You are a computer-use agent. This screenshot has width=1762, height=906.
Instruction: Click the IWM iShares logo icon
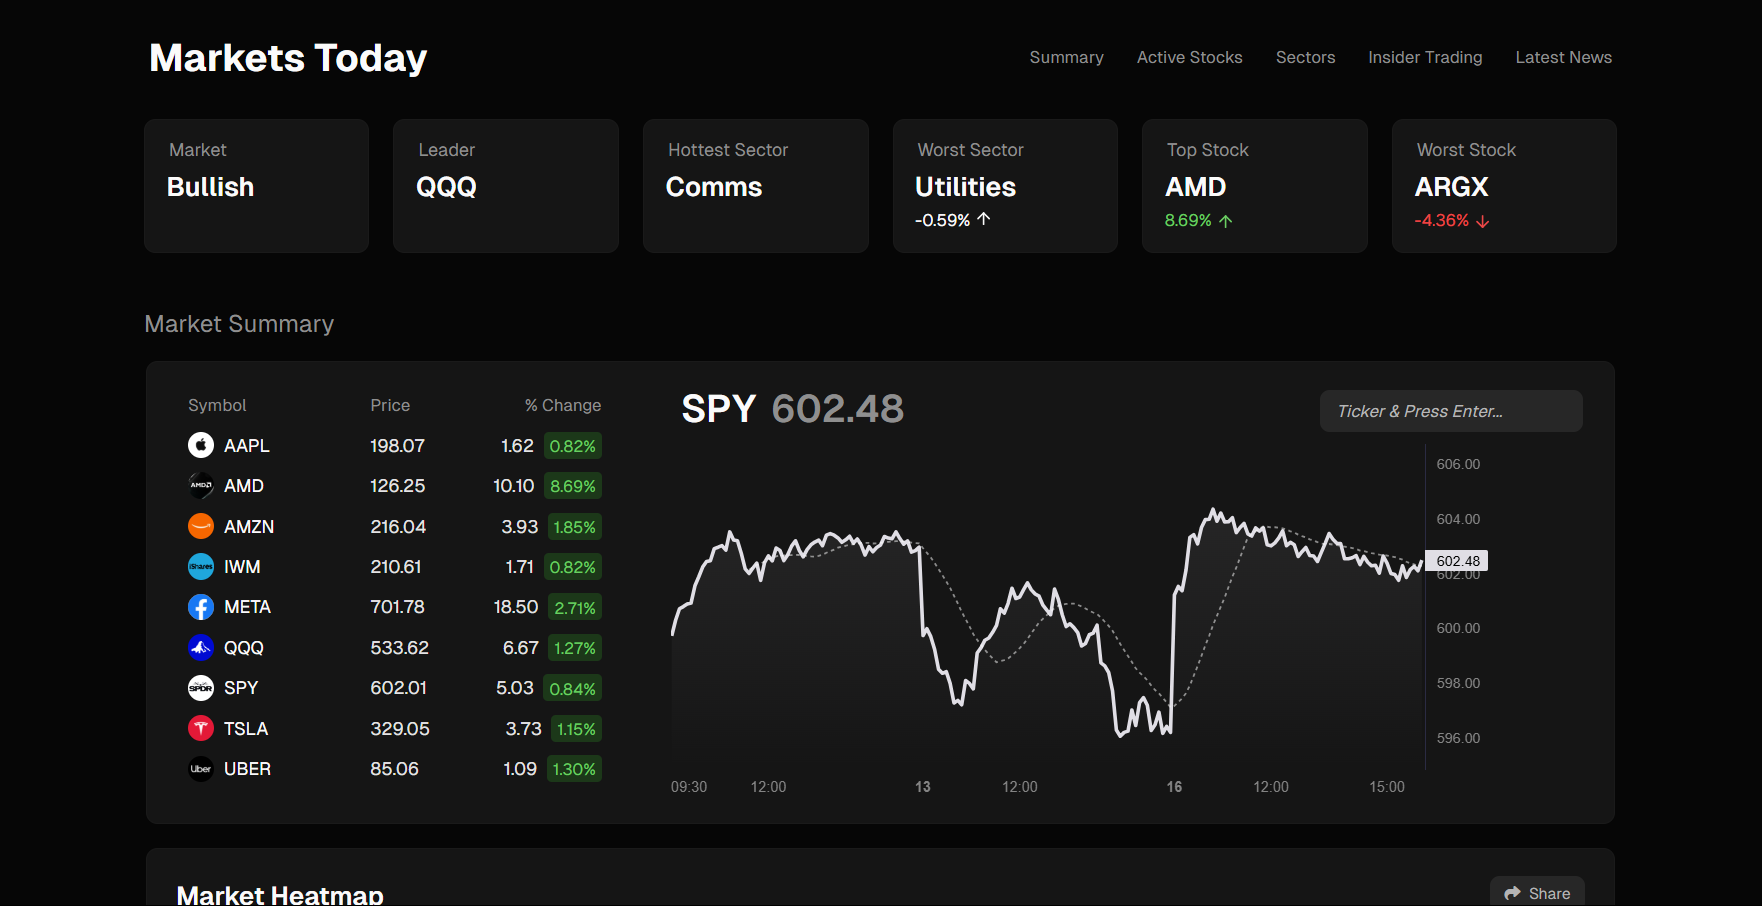coord(201,566)
